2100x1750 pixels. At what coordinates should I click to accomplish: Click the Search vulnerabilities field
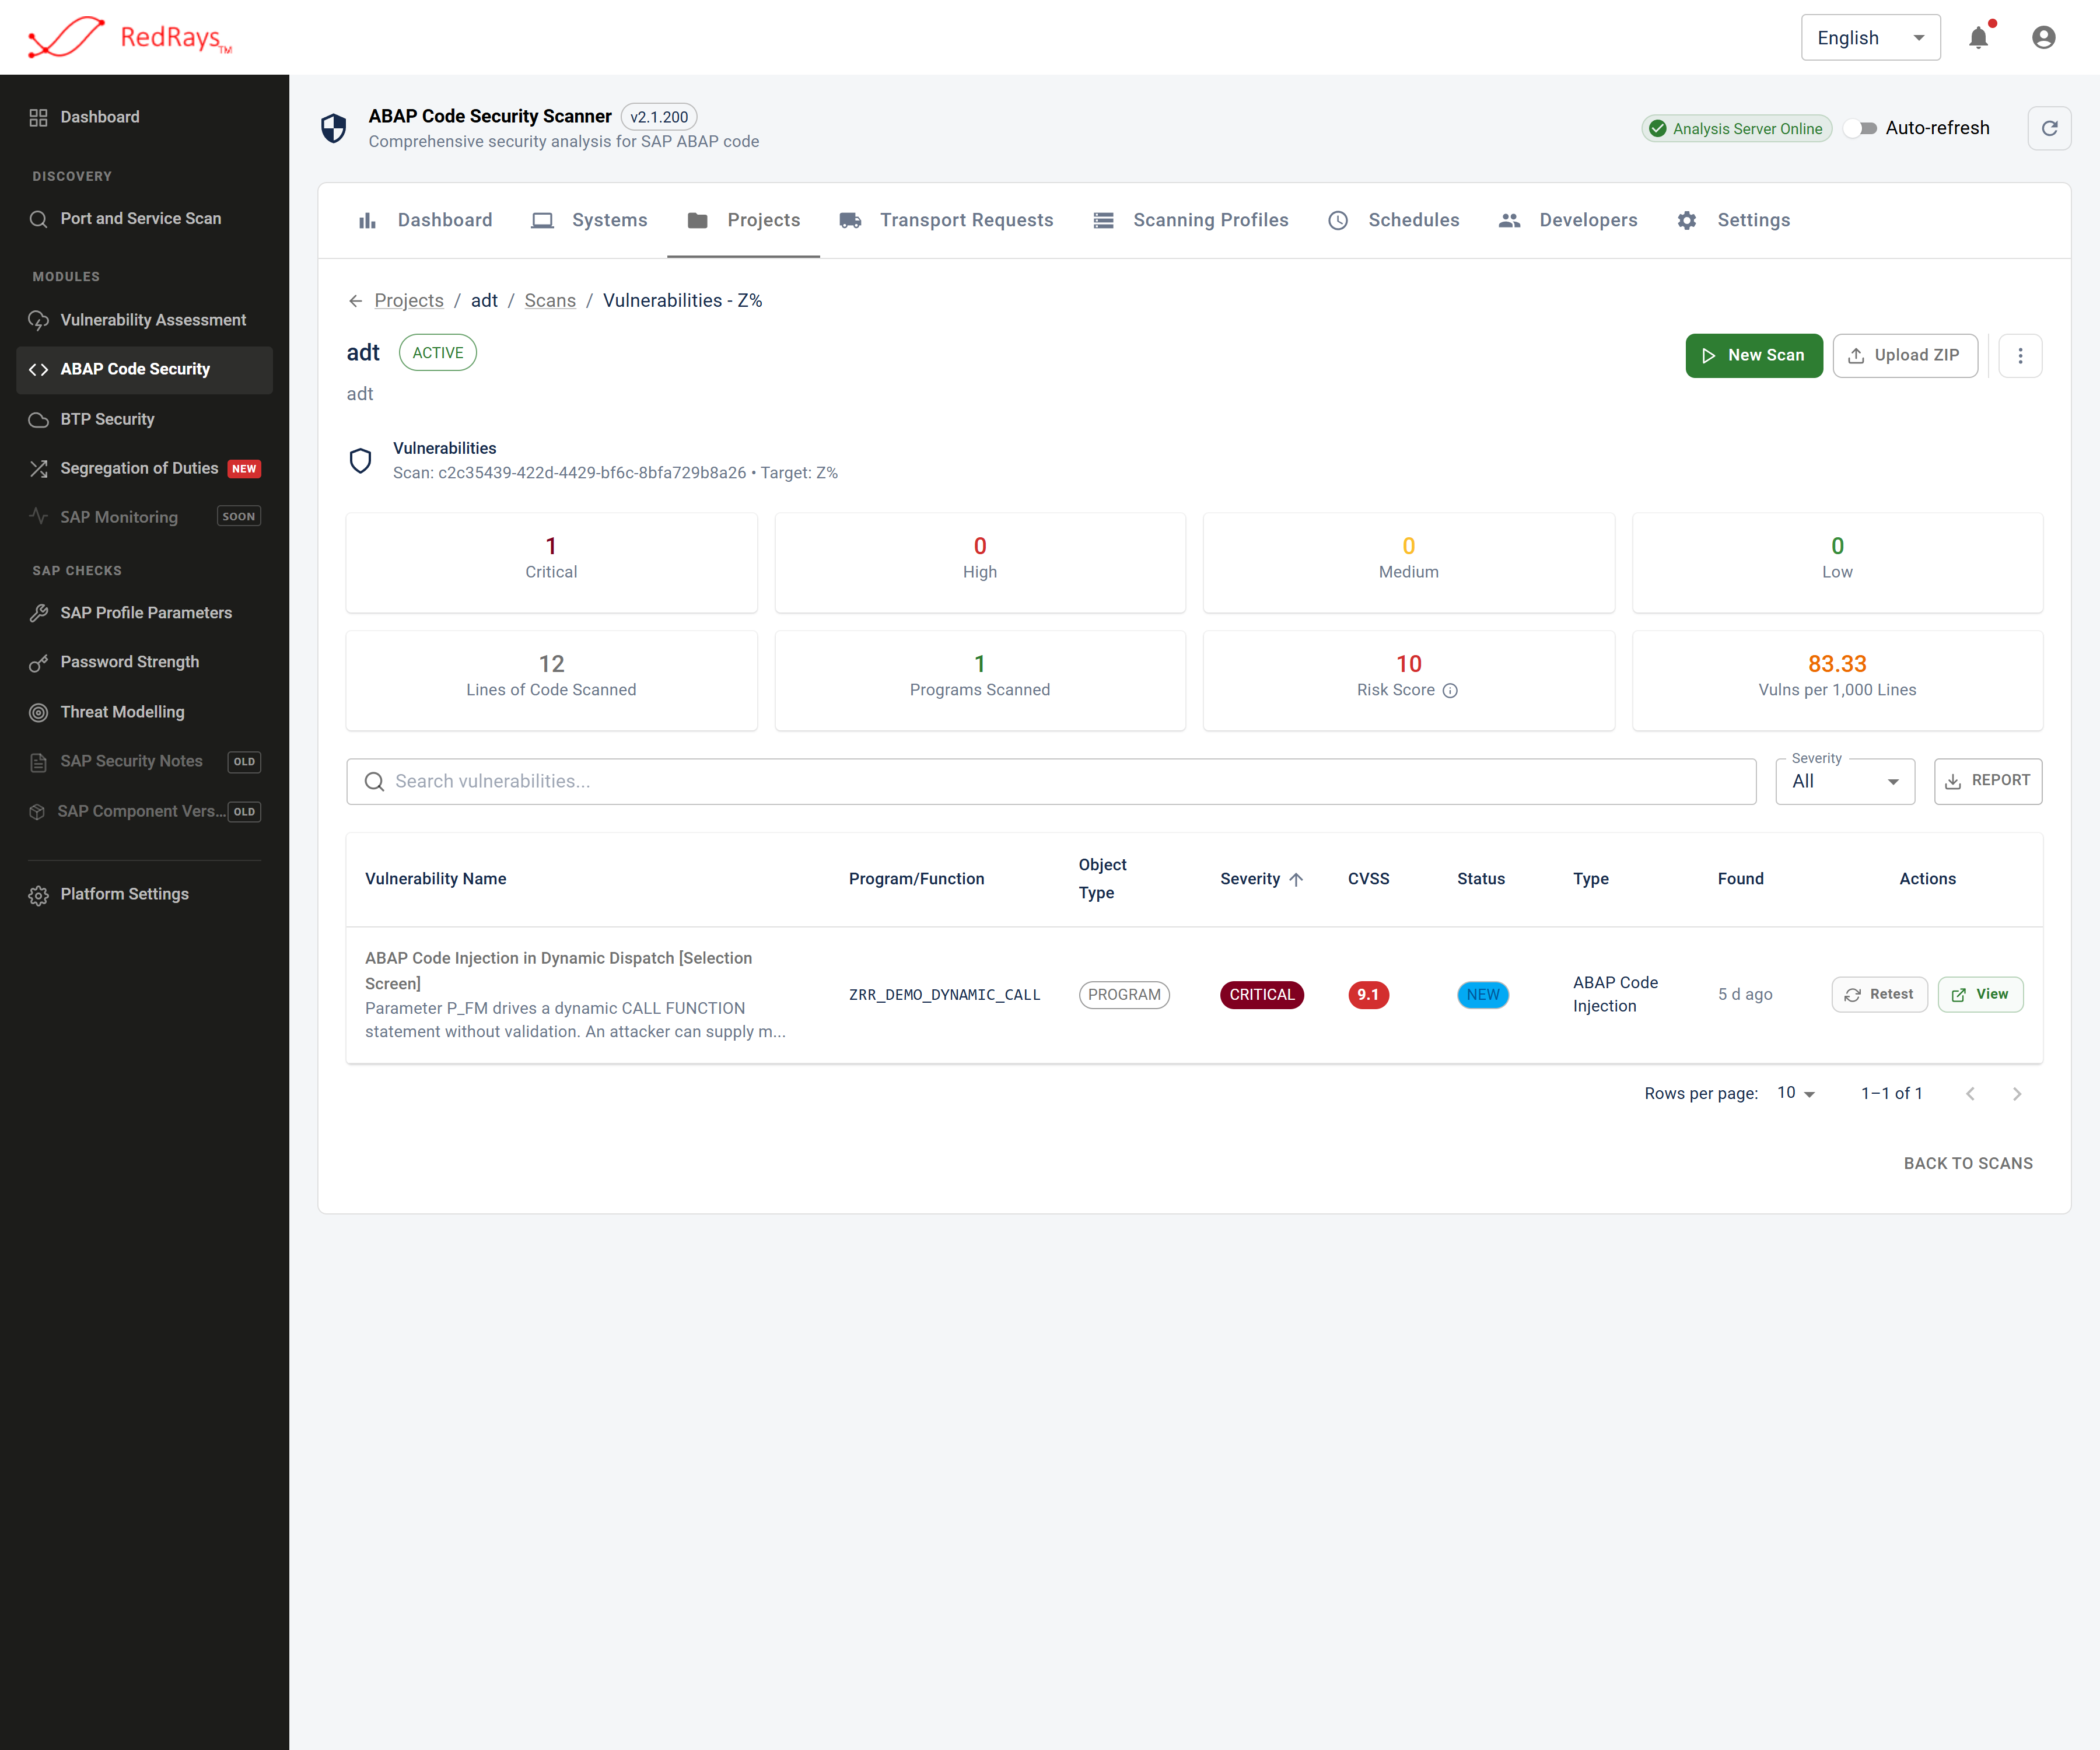tap(1051, 781)
